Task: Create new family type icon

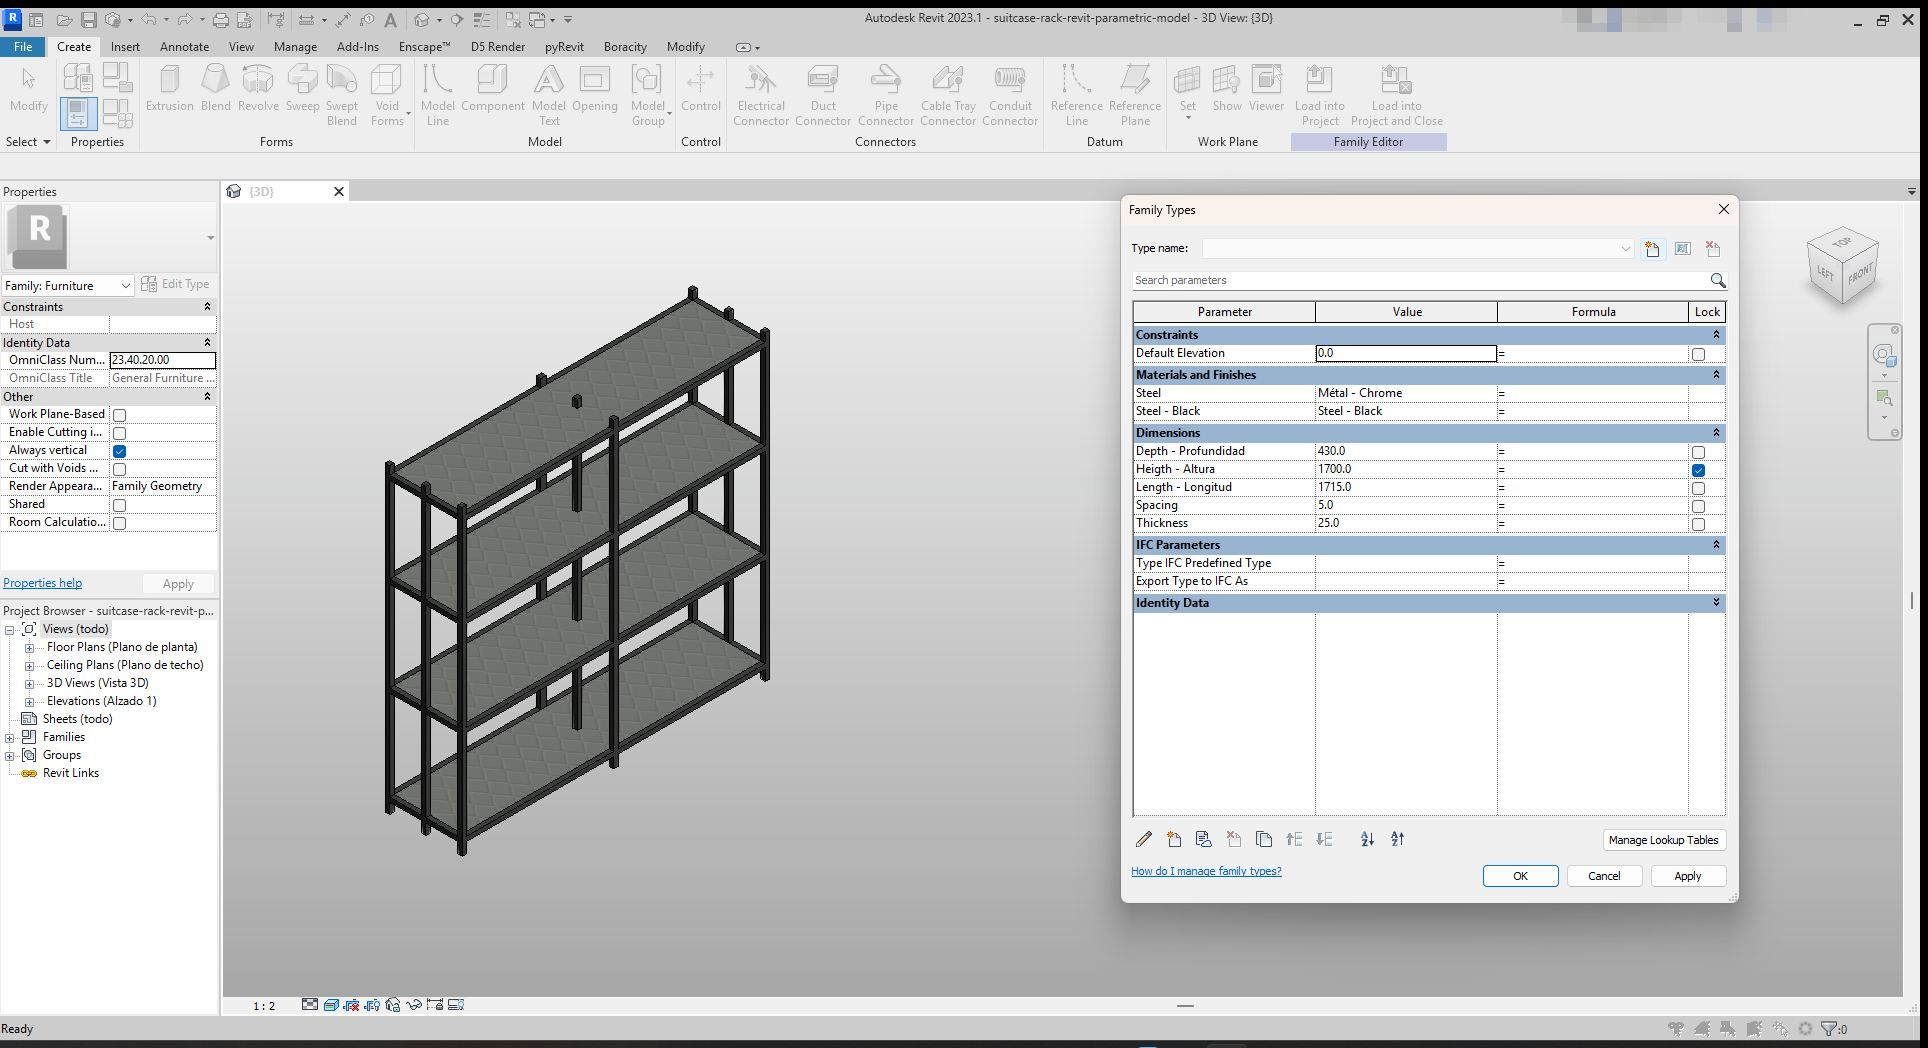Action: pyautogui.click(x=1652, y=249)
